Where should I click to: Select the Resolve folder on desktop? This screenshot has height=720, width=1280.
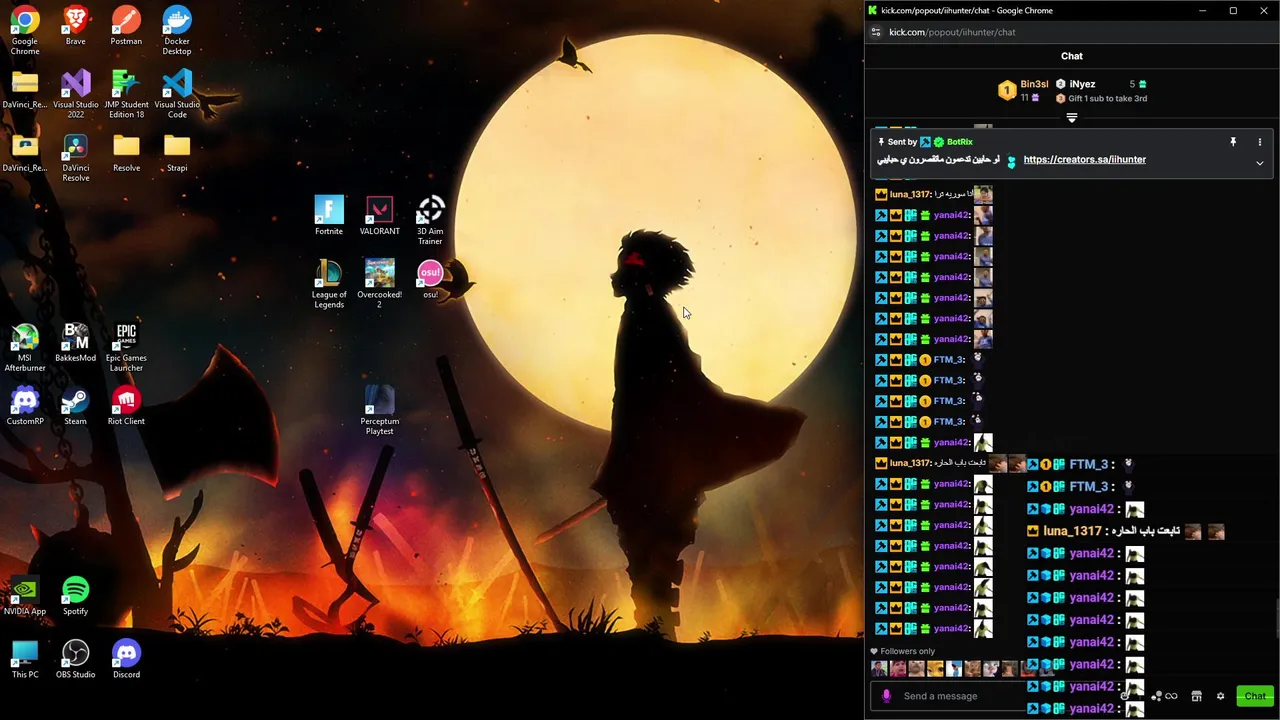(126, 152)
